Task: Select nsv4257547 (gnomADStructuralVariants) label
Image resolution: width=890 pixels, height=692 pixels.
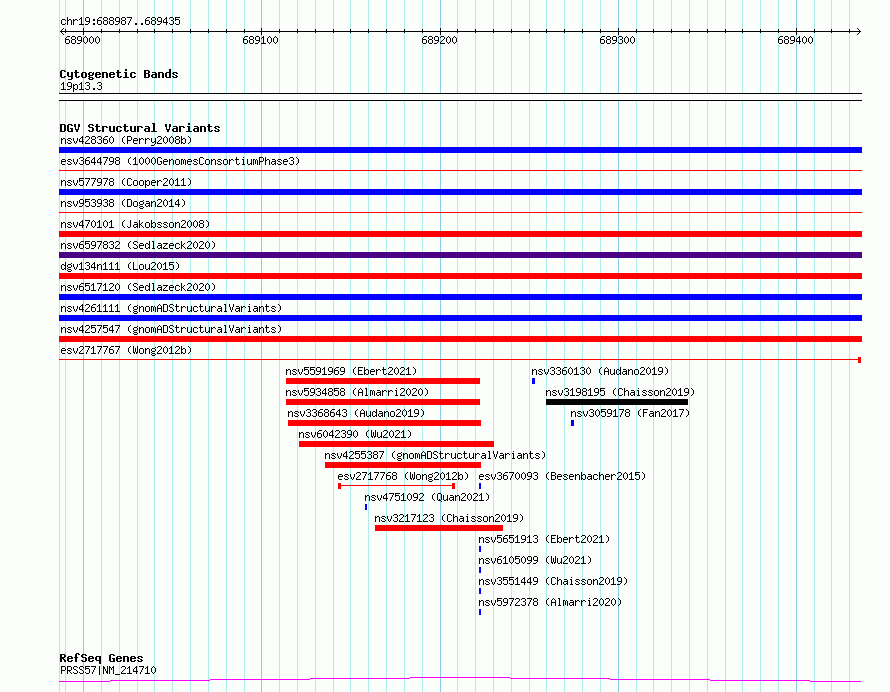Action: coord(171,329)
